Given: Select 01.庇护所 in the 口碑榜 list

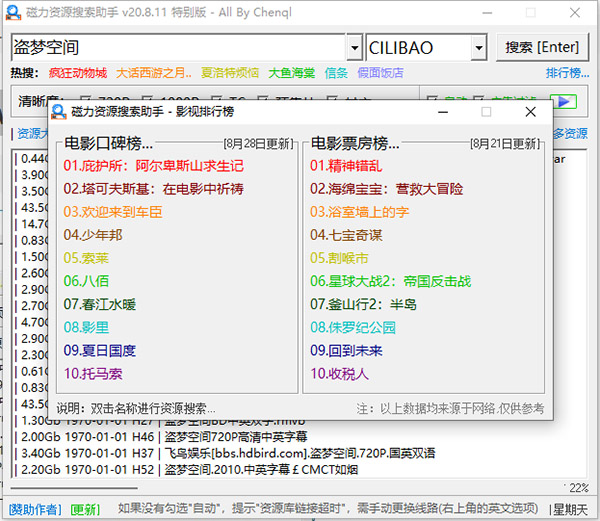Looking at the screenshot, I should [153, 165].
